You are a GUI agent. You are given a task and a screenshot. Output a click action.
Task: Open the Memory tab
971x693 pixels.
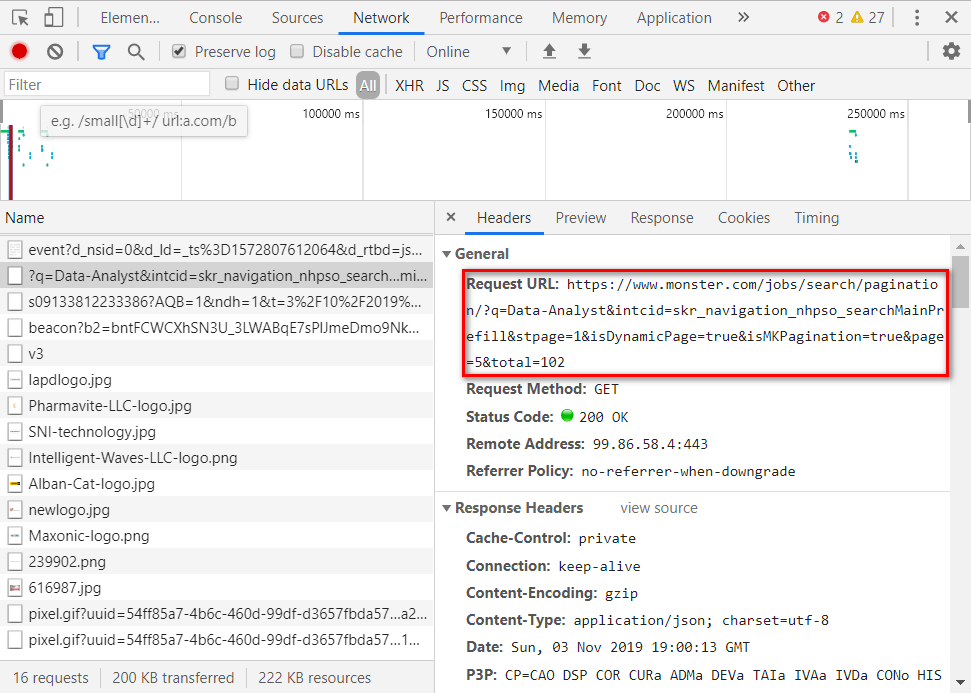point(579,18)
